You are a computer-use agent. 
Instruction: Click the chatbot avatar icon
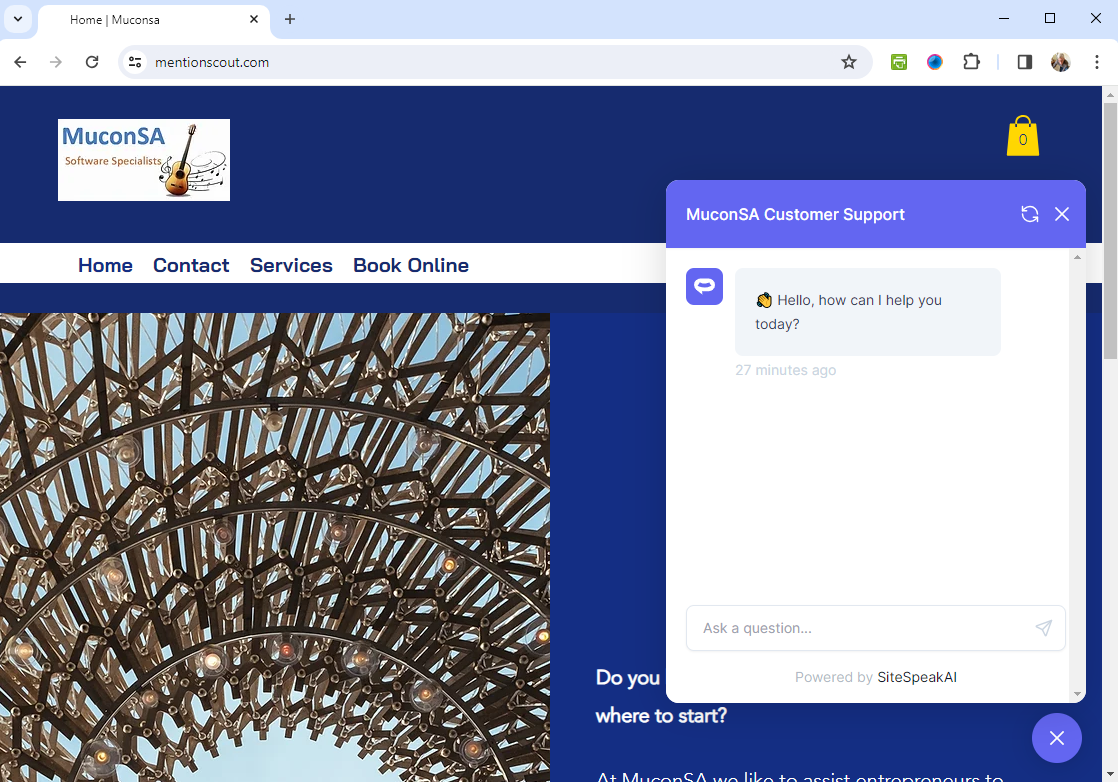coord(704,286)
